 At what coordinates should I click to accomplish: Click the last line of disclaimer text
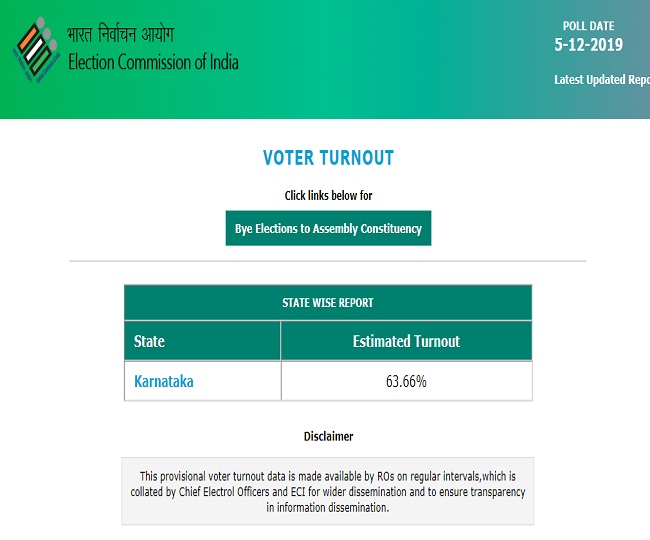point(327,507)
